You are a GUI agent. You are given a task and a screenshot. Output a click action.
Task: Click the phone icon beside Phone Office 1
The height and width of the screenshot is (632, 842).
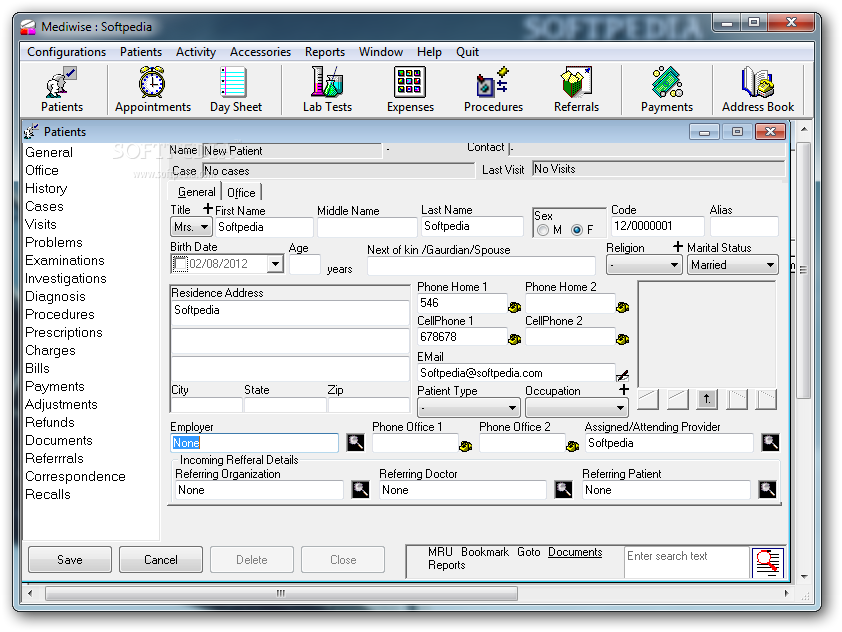466,446
